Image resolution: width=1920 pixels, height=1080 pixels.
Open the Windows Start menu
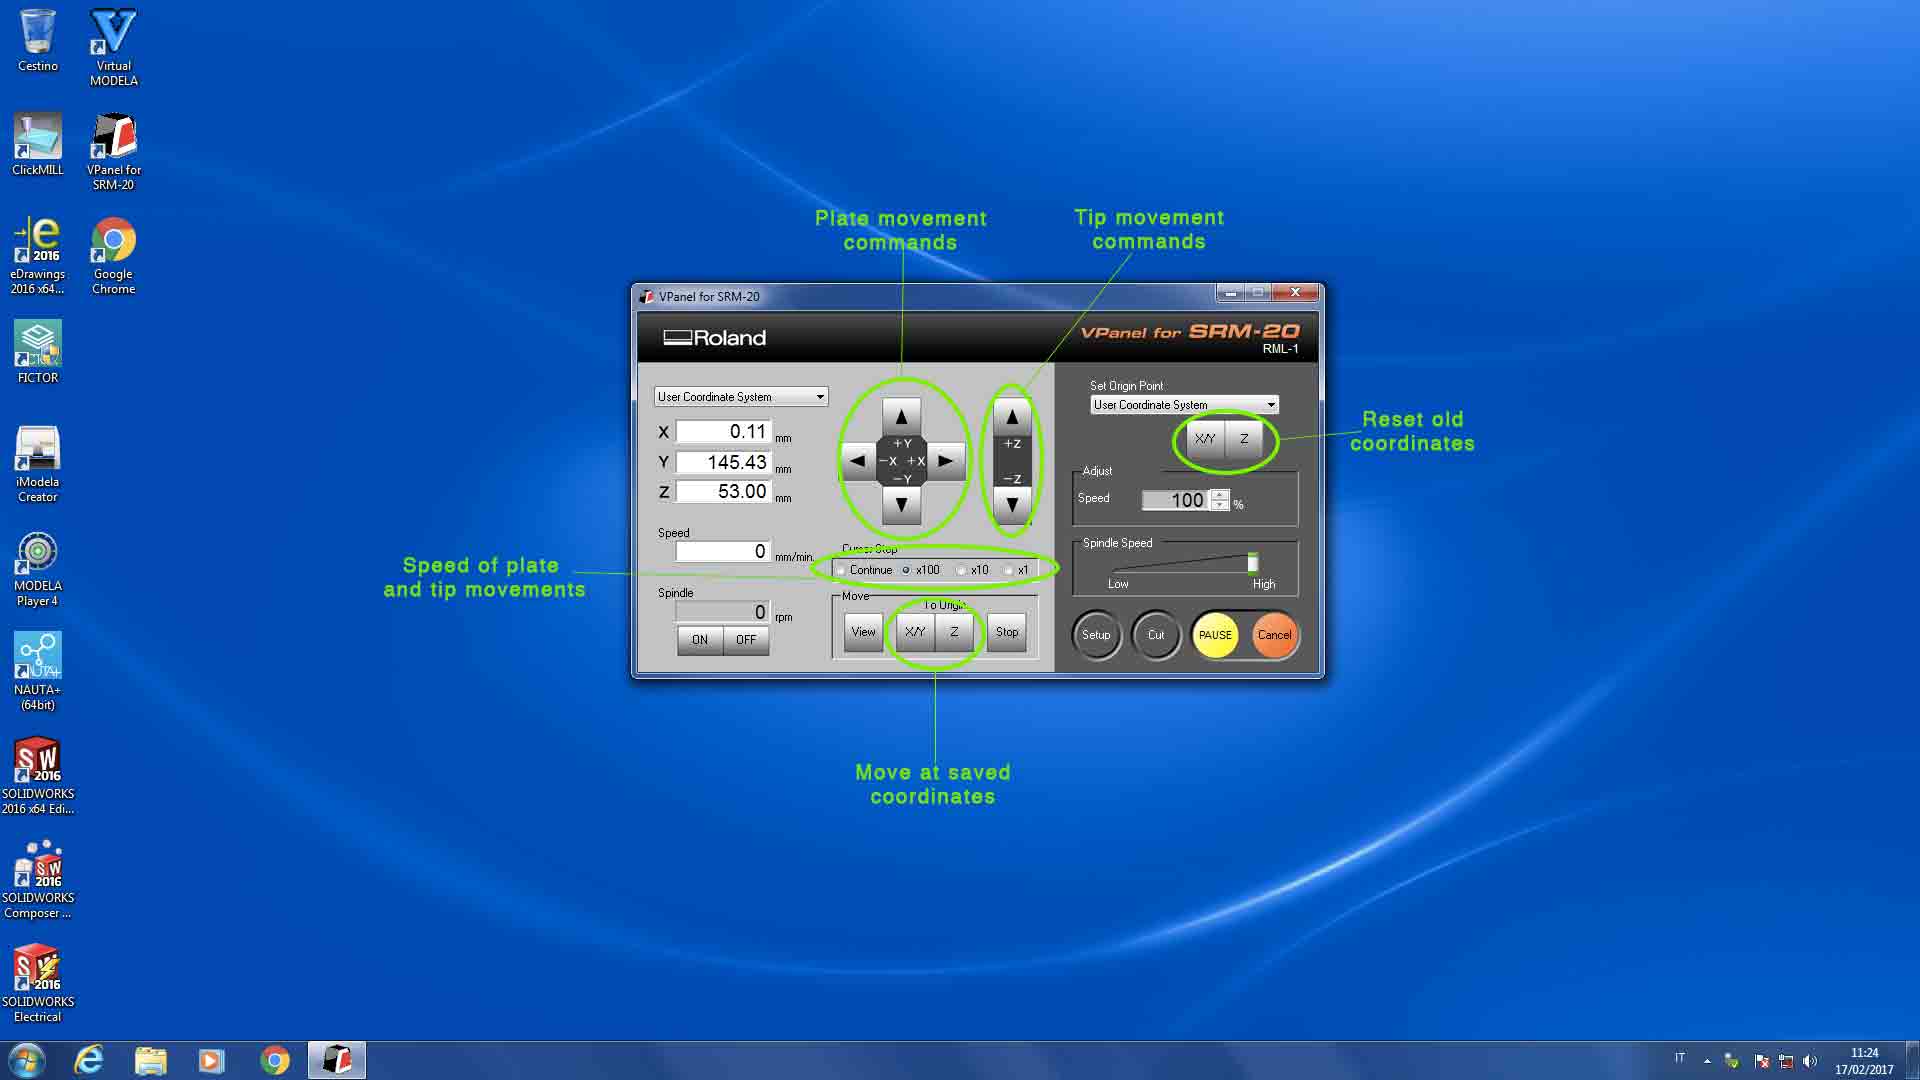click(x=26, y=1060)
